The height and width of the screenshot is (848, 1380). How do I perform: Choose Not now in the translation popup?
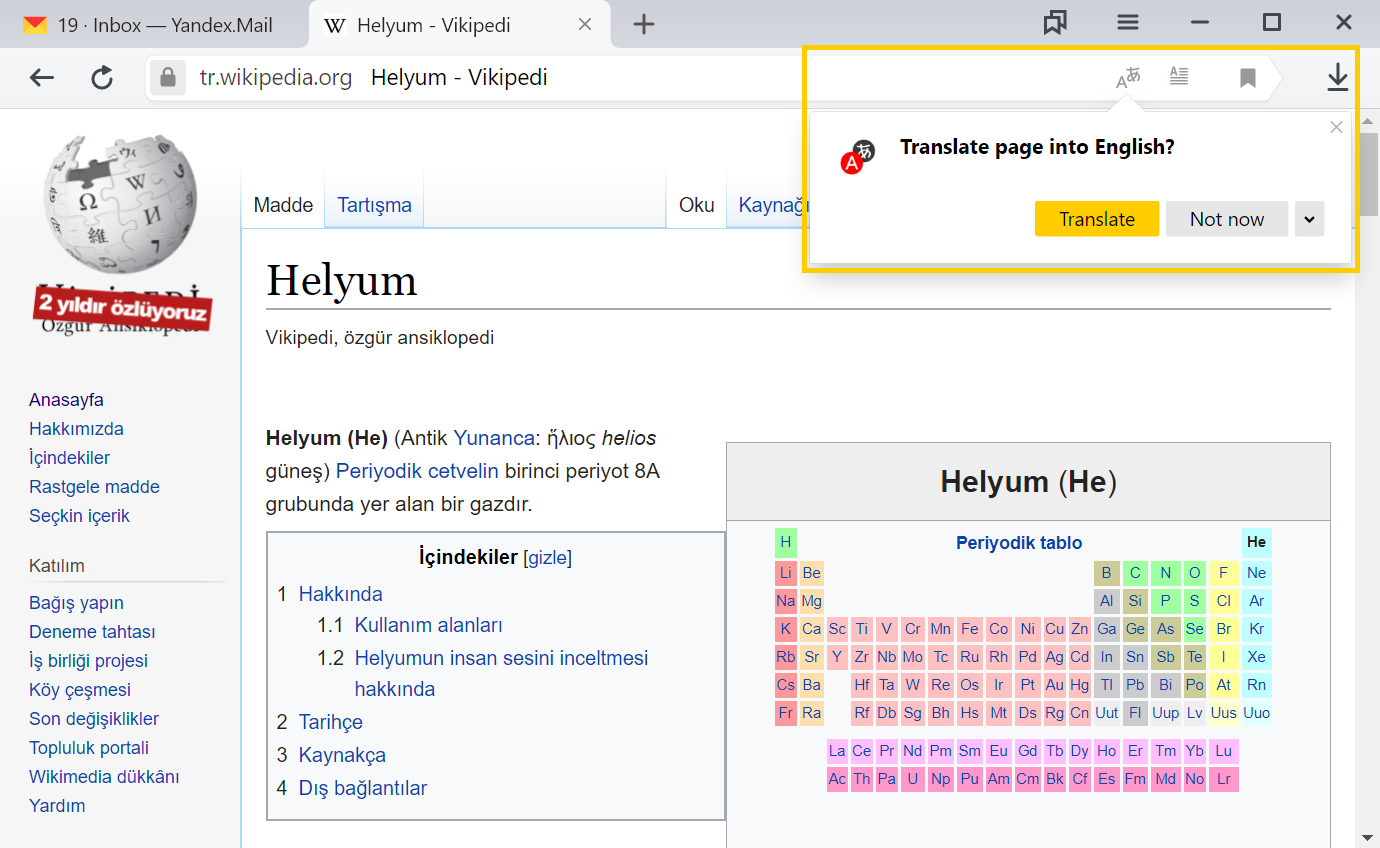(x=1227, y=219)
